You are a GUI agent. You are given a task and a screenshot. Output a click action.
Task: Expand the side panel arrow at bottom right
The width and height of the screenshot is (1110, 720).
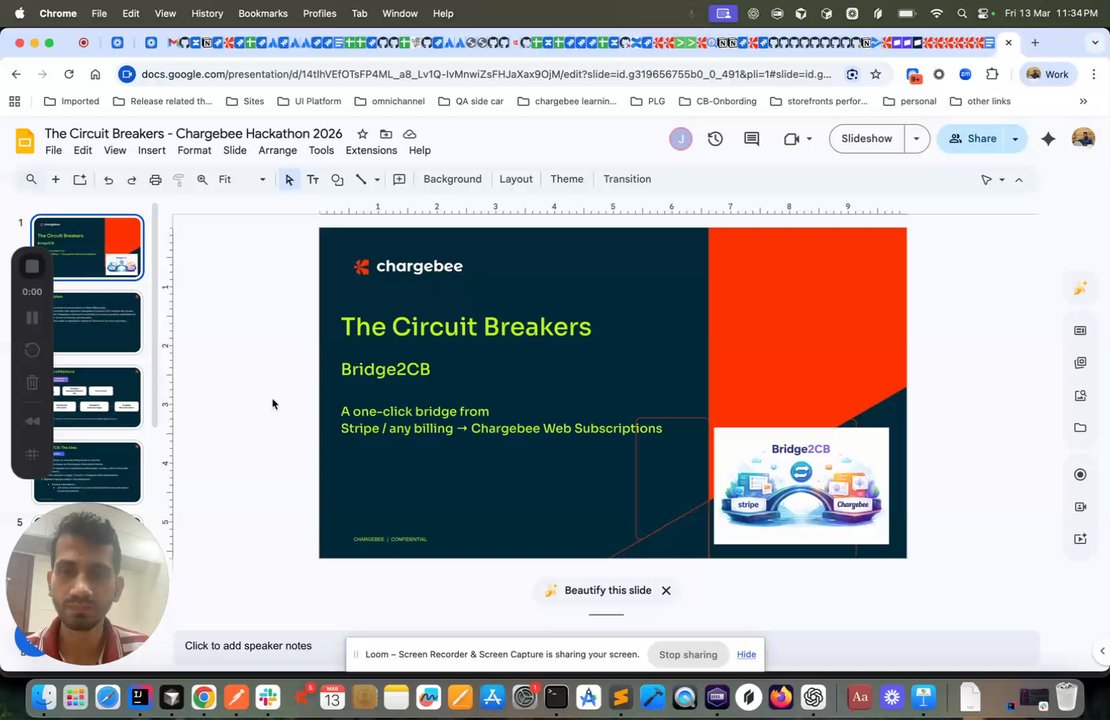(1102, 651)
